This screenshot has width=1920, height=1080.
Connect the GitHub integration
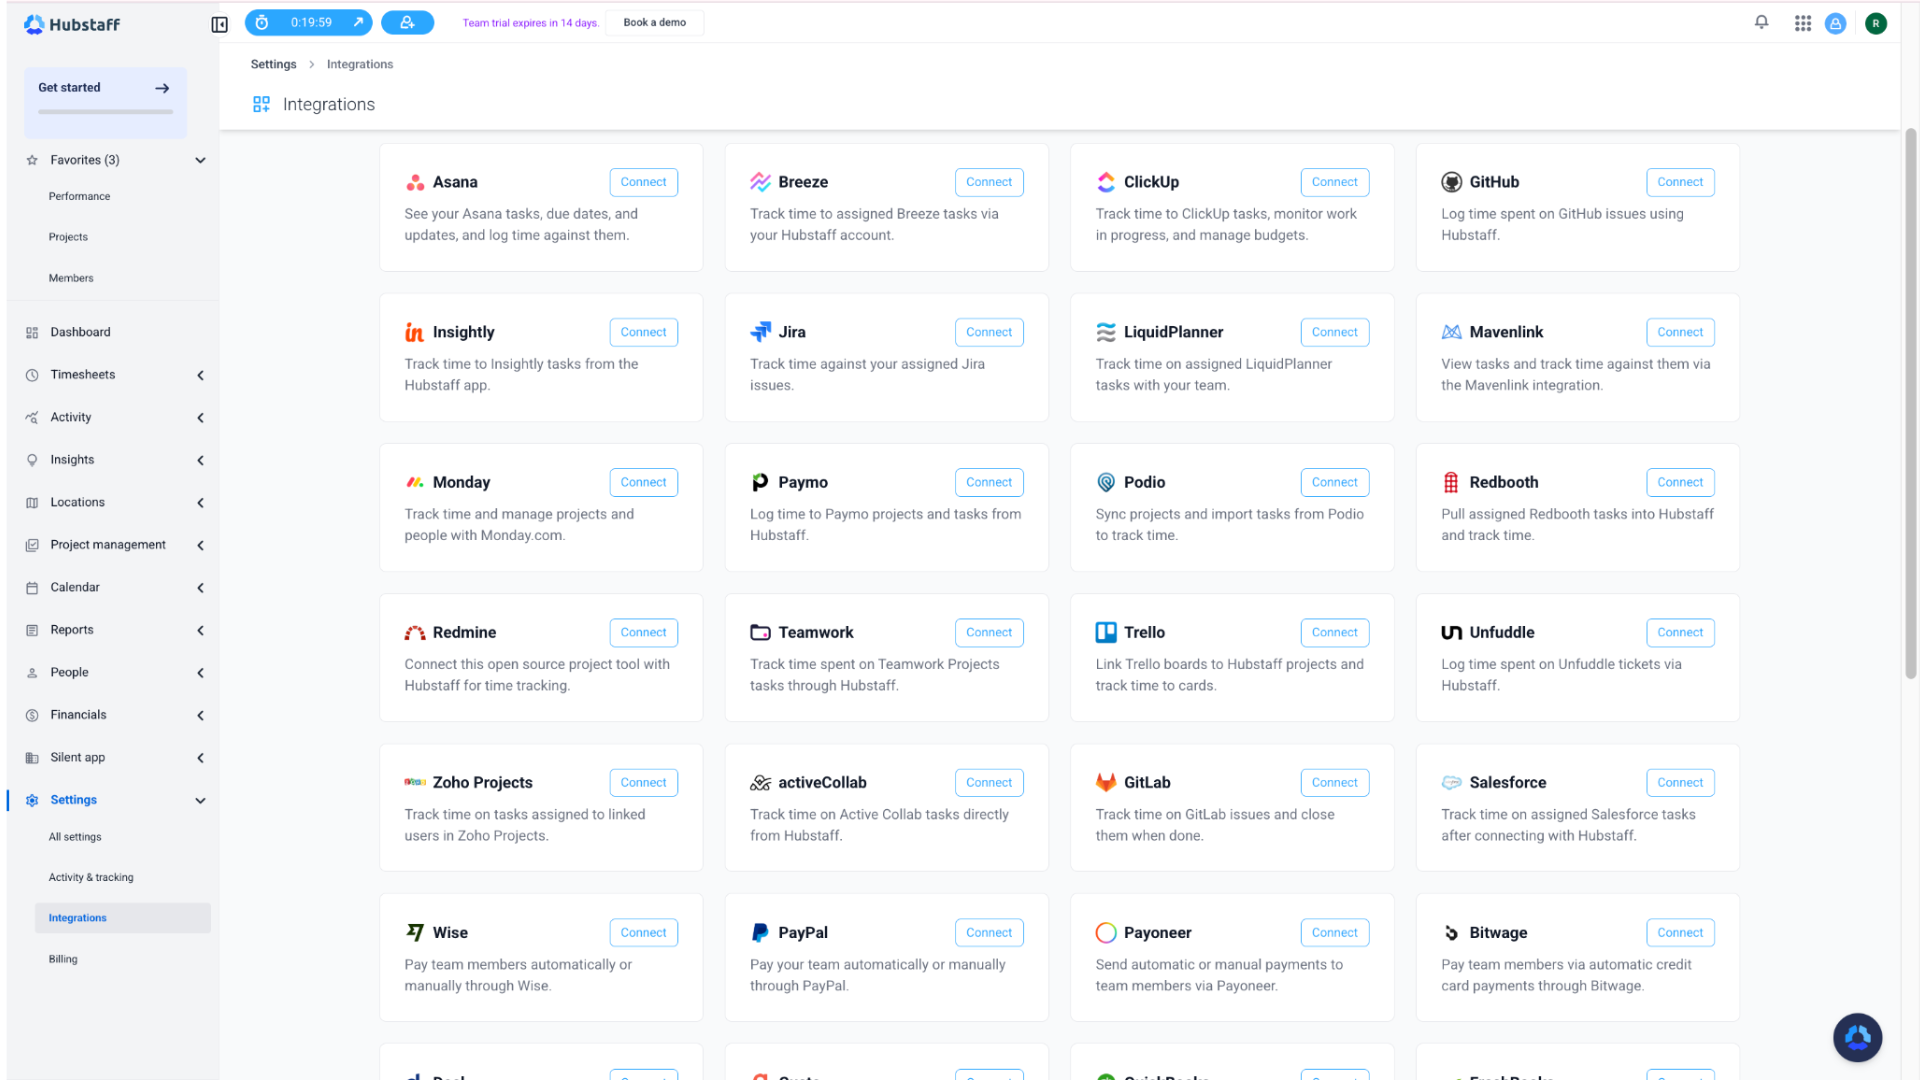point(1680,182)
